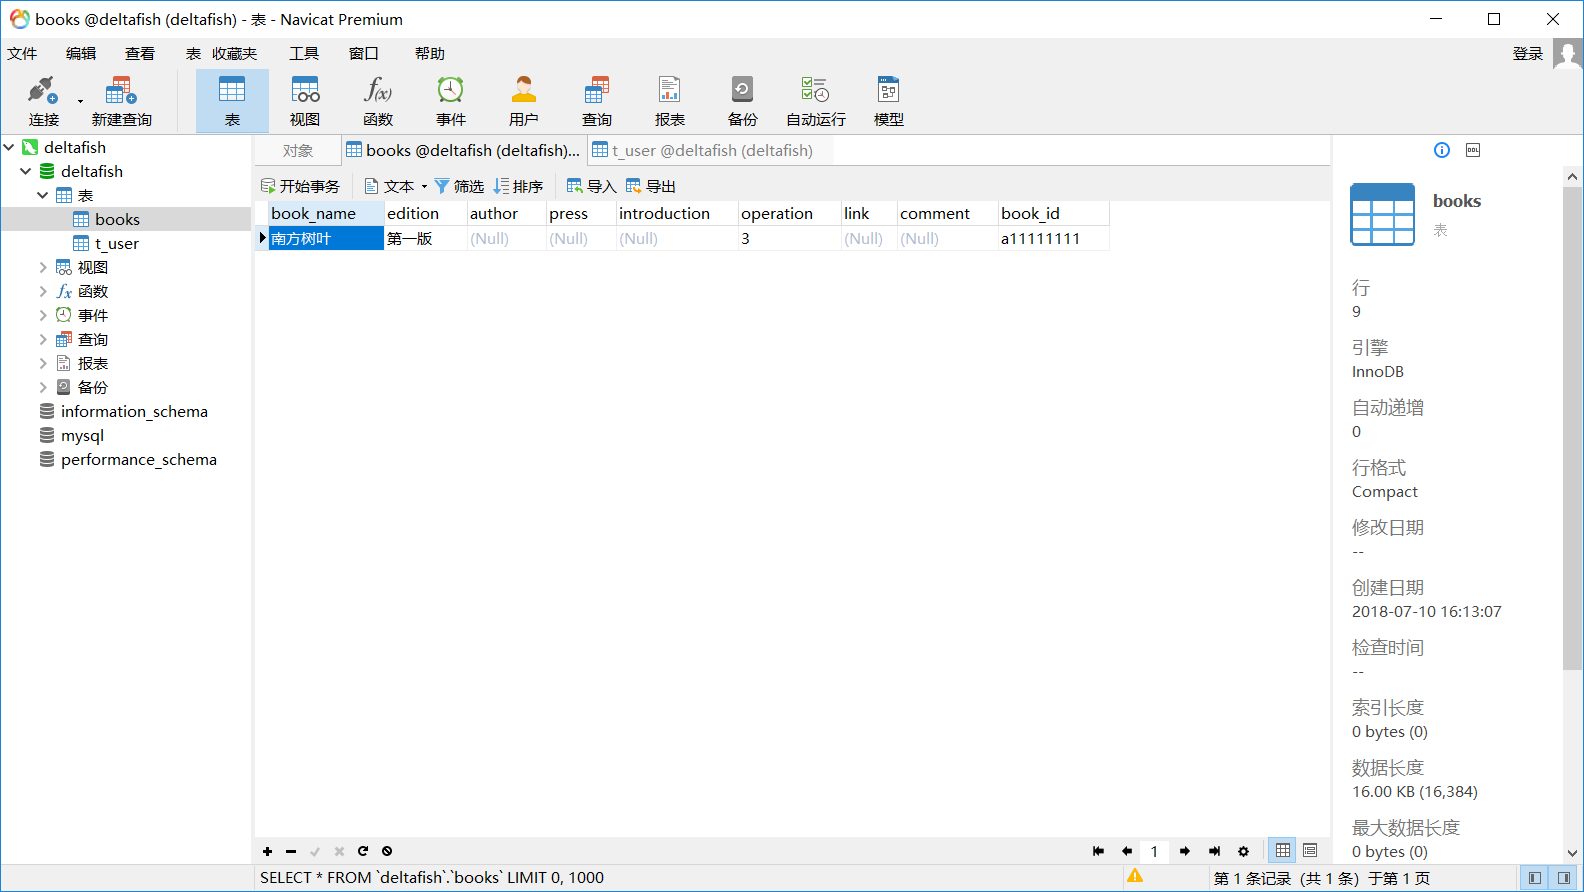Open the 事件 (Event) toolbar icon
The width and height of the screenshot is (1584, 892).
coord(451,101)
